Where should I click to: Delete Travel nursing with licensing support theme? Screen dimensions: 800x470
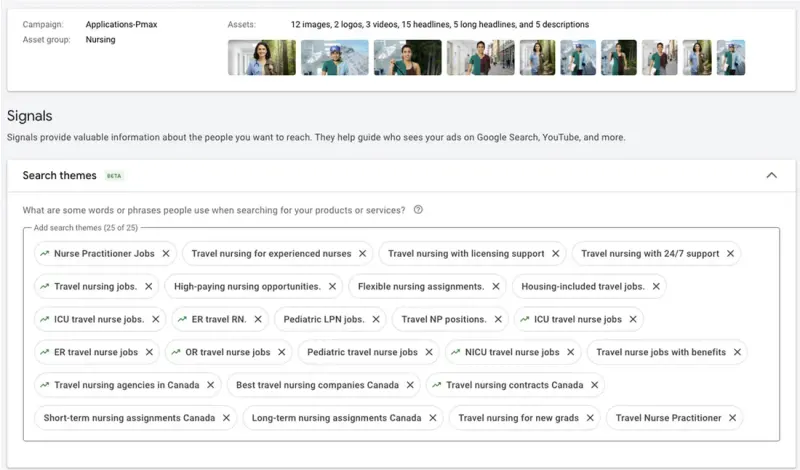[556, 254]
